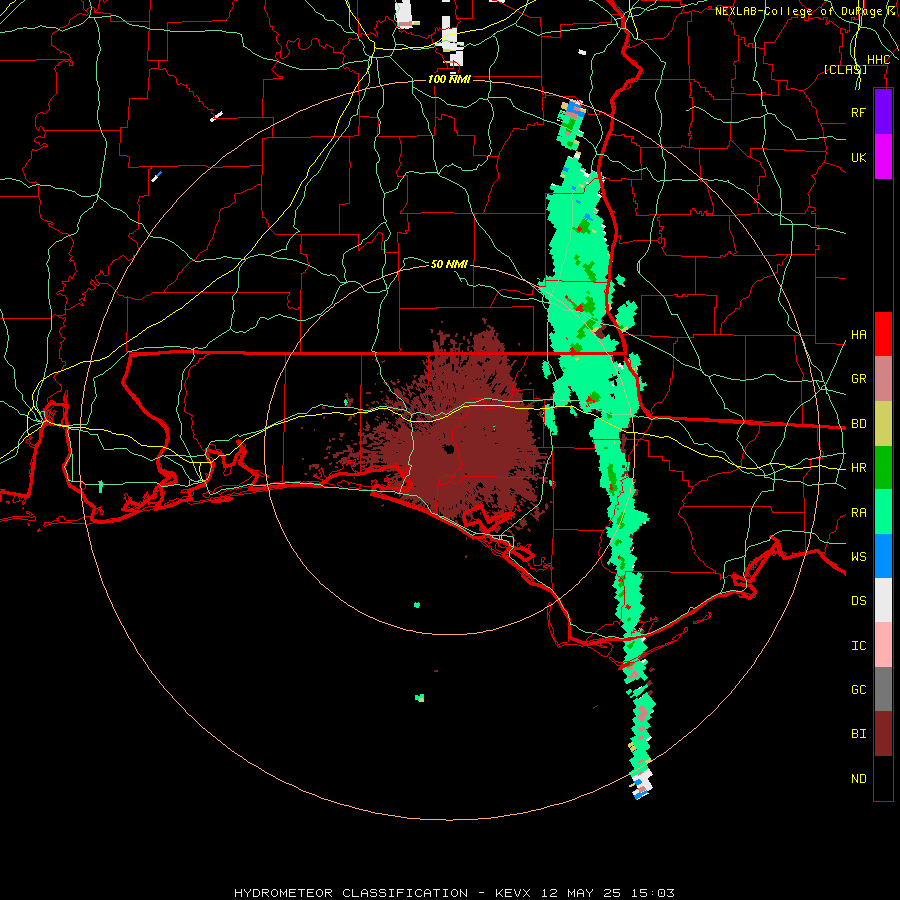This screenshot has width=900, height=900.
Task: Click the '50 NMI' range ring label
Action: coord(449,264)
